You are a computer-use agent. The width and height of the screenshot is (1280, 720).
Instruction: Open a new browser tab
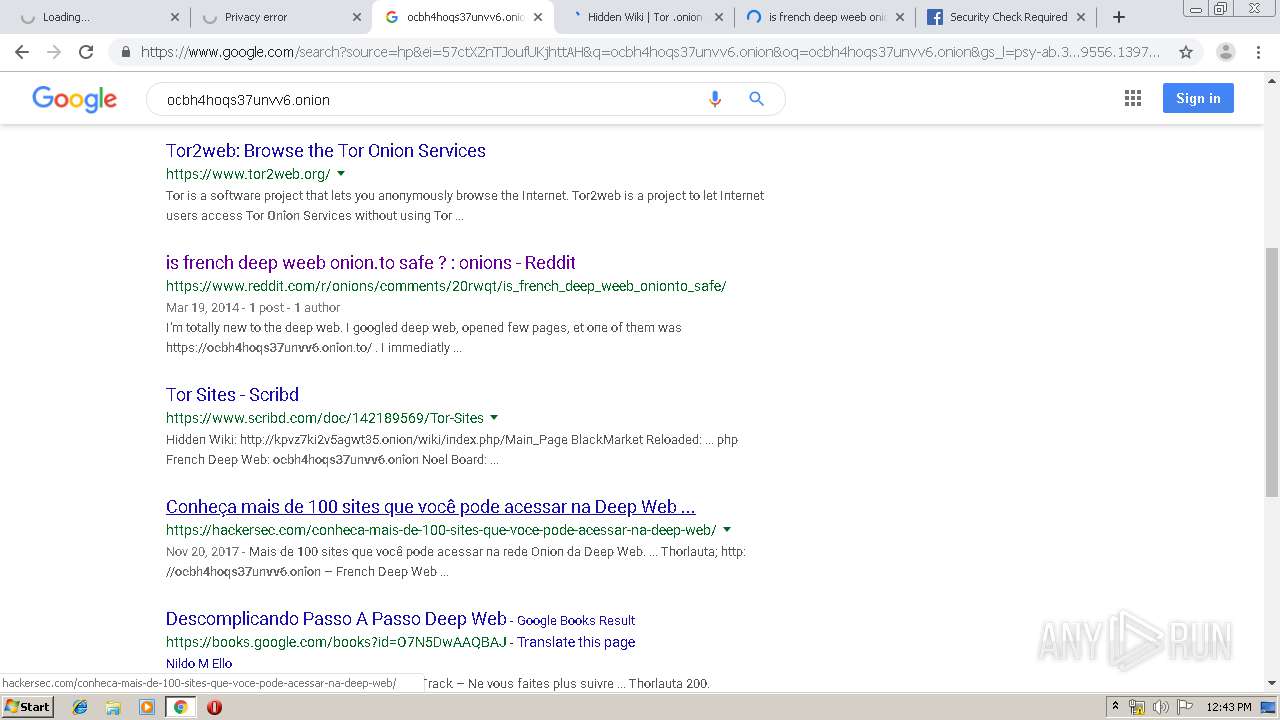coord(1119,17)
